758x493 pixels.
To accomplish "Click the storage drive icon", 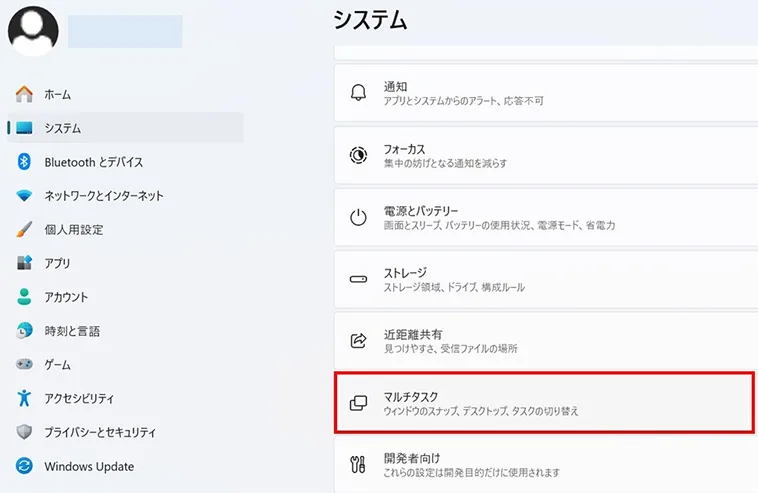I will pos(358,279).
